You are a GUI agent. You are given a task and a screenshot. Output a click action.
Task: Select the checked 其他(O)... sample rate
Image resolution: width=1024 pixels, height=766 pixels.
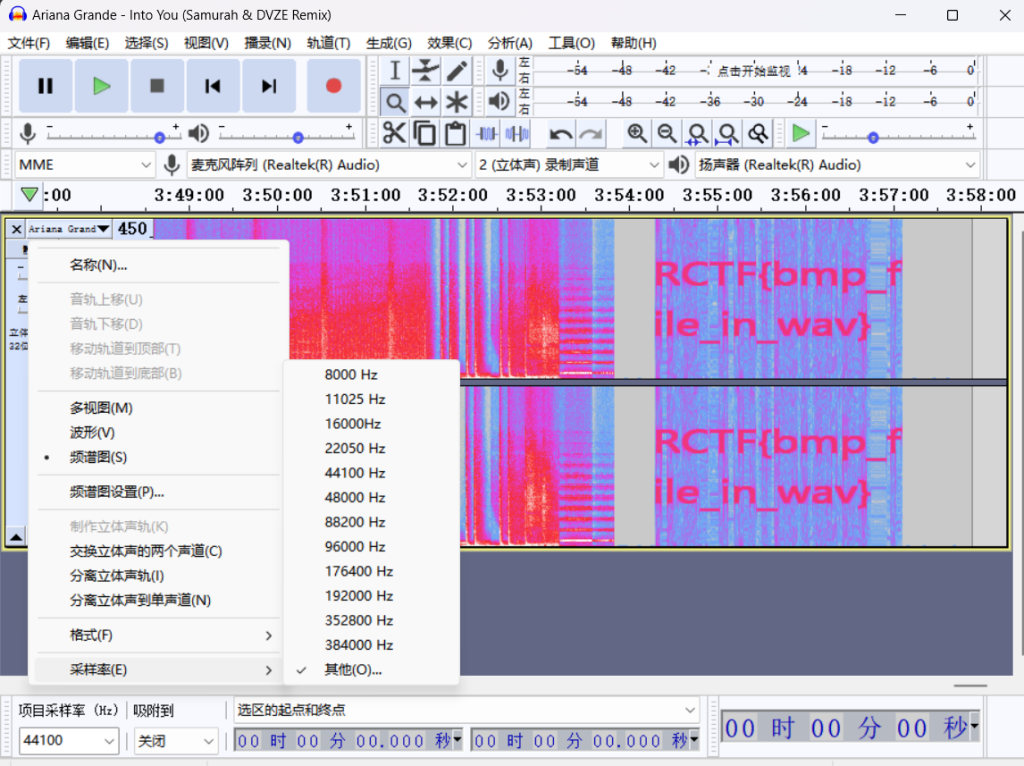coord(352,669)
